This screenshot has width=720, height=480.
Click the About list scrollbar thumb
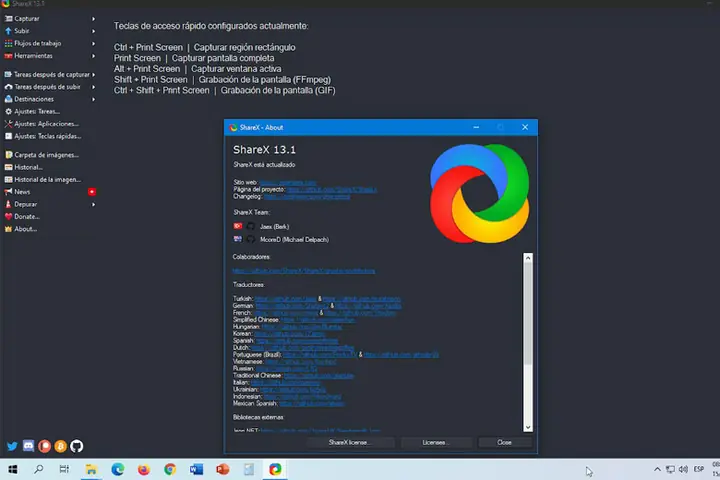[528, 314]
